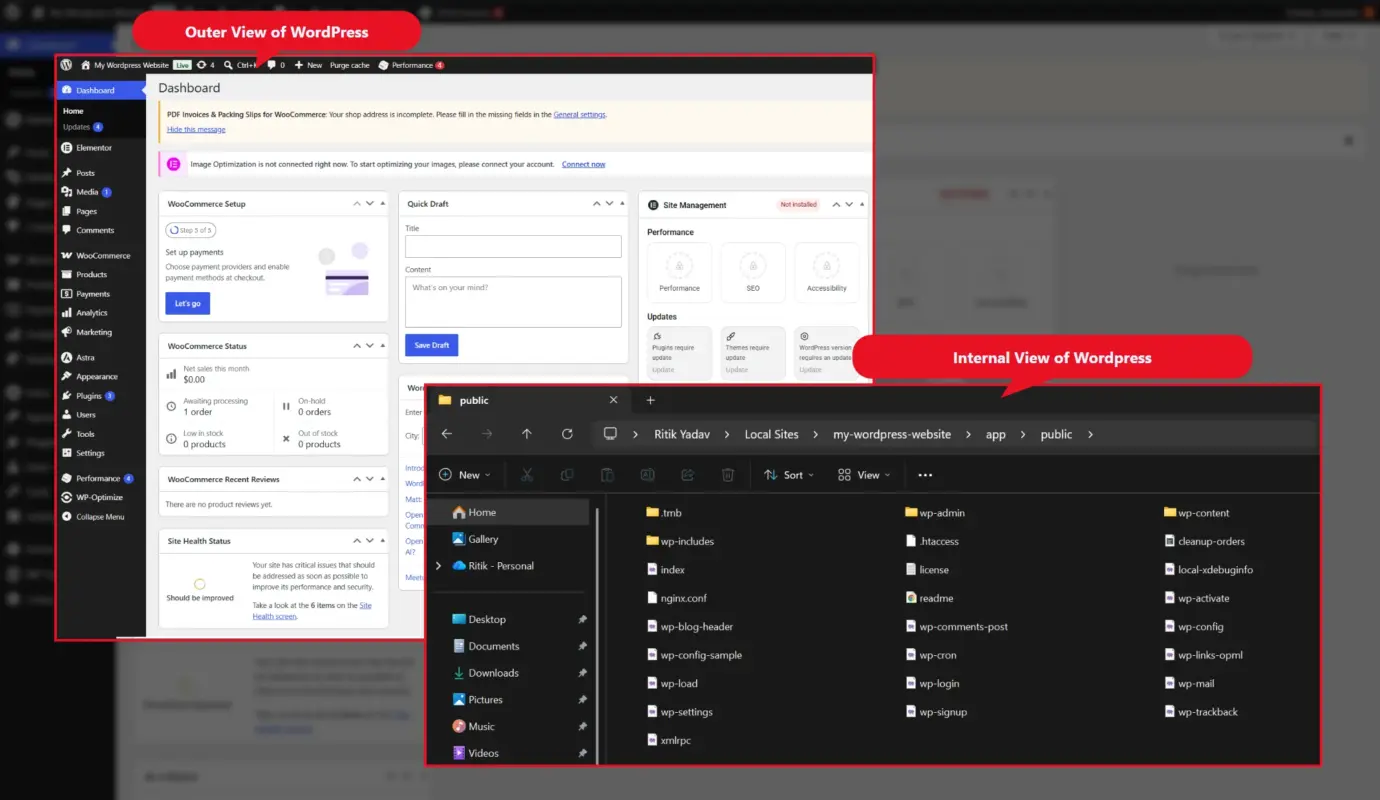Go back using File Explorer's back arrow
The image size is (1380, 800).
click(x=447, y=434)
